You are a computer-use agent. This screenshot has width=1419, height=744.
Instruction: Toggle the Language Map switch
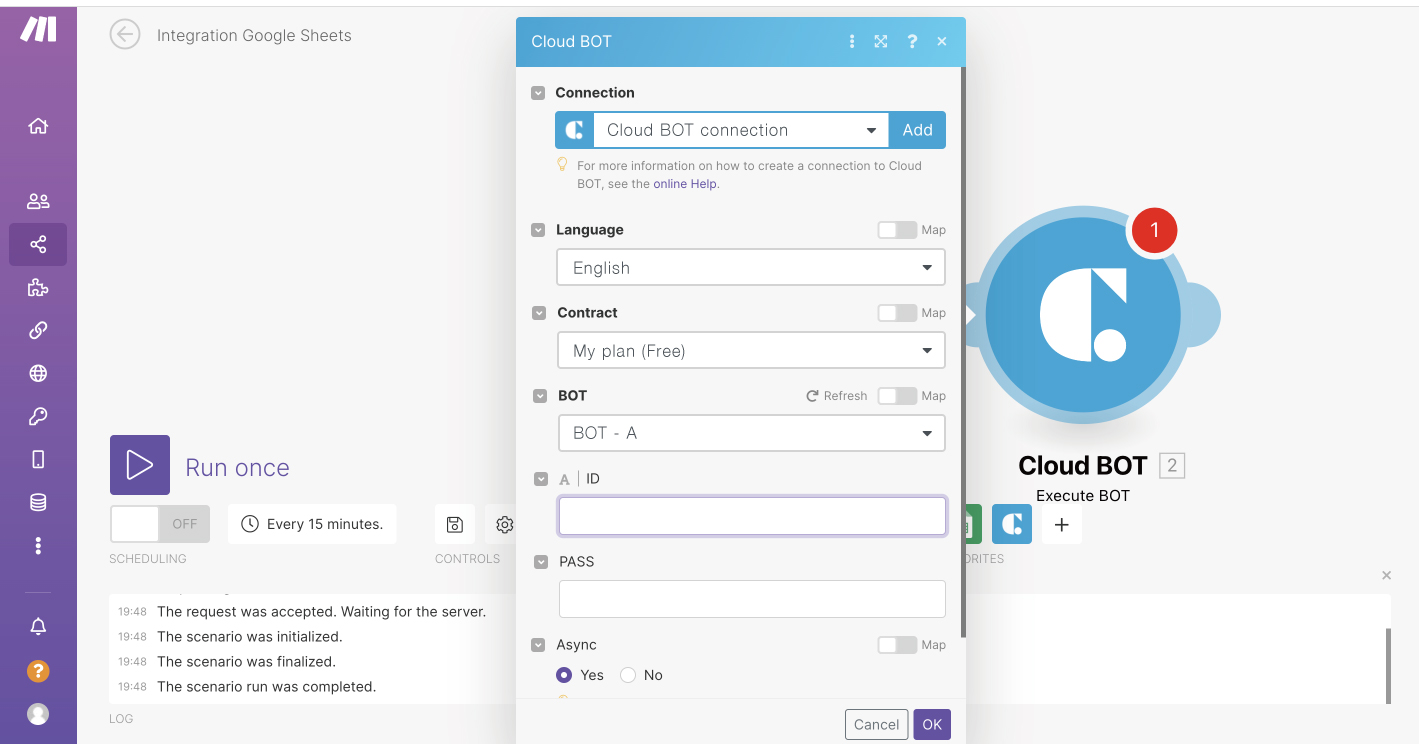pyautogui.click(x=897, y=230)
